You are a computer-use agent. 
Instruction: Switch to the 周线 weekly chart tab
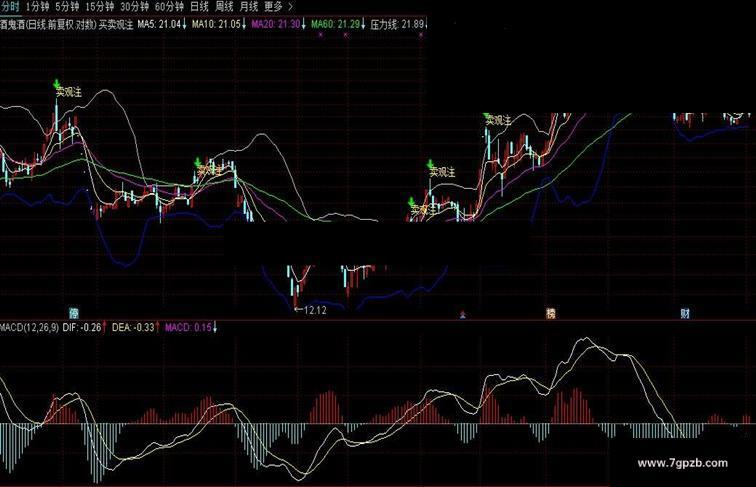[224, 6]
